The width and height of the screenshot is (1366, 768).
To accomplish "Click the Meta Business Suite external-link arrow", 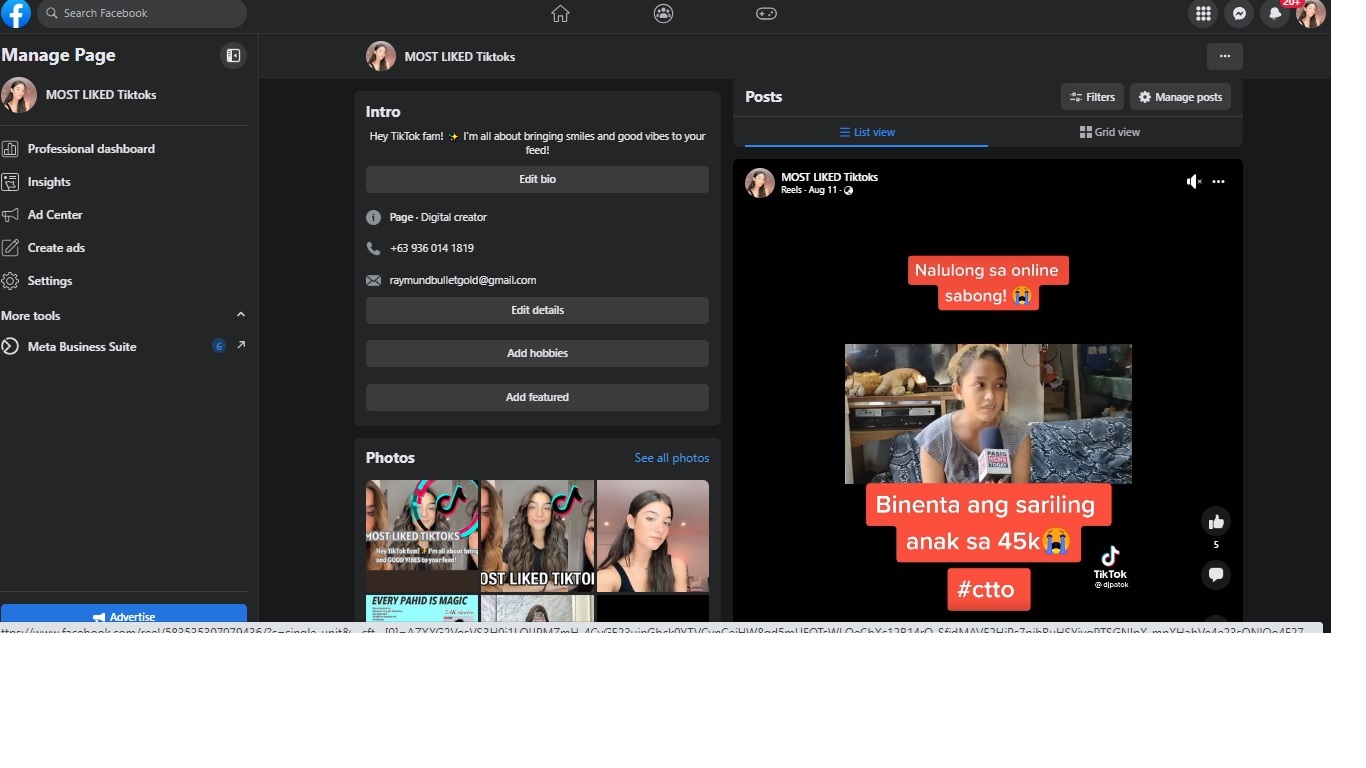I will coord(241,346).
